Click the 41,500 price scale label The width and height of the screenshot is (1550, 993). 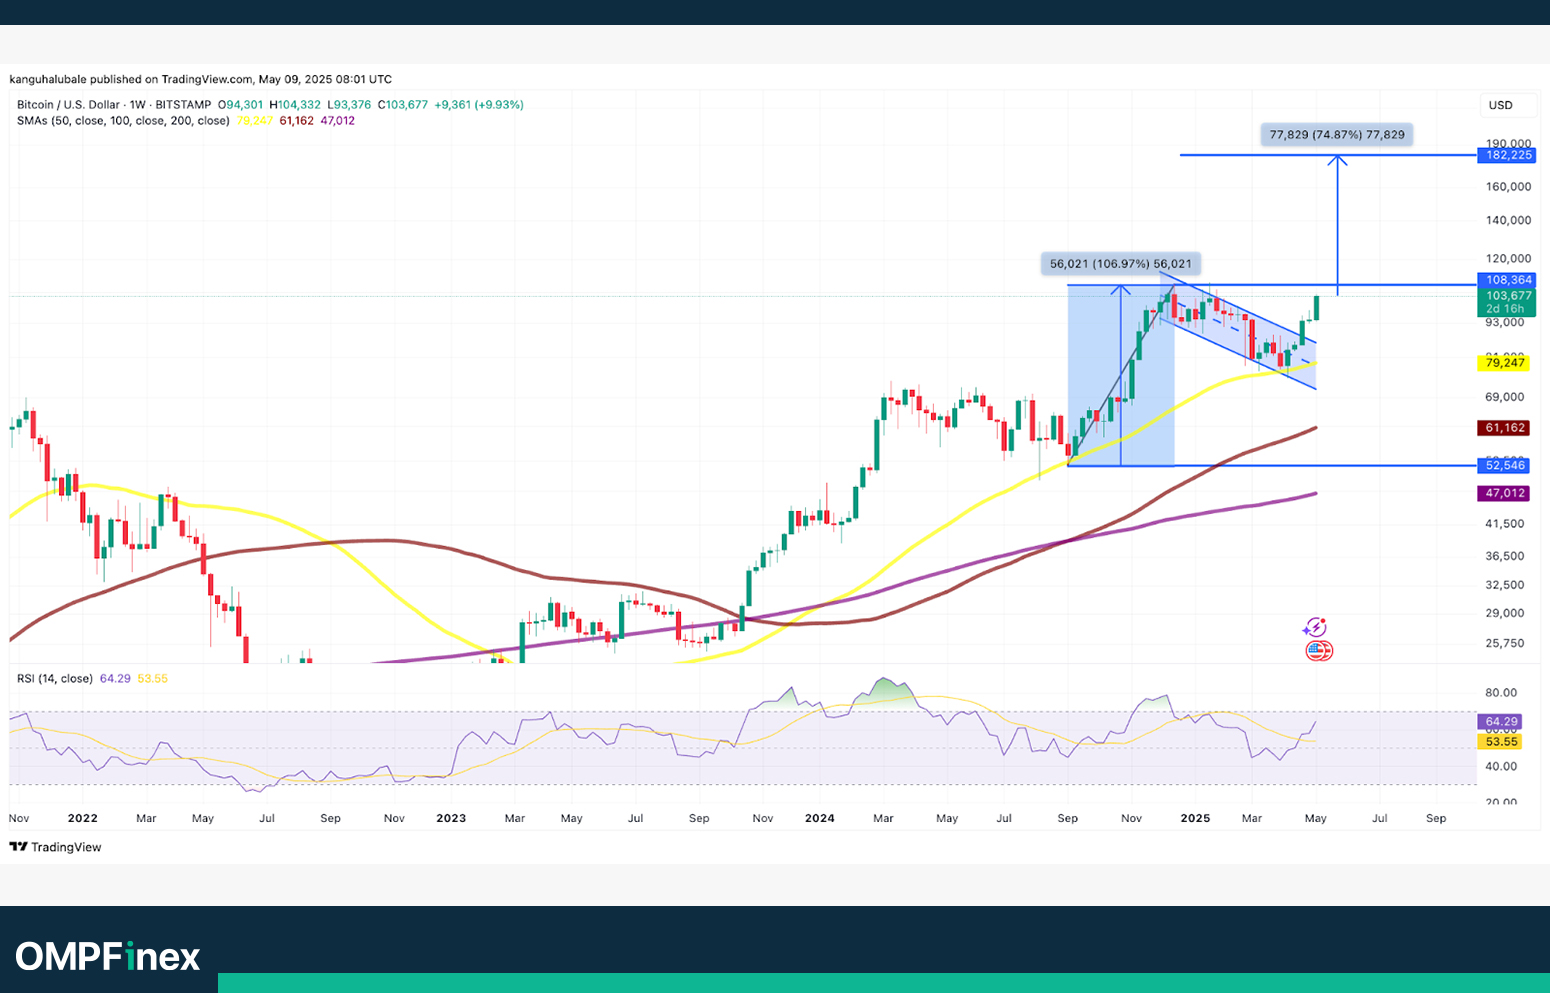point(1505,524)
